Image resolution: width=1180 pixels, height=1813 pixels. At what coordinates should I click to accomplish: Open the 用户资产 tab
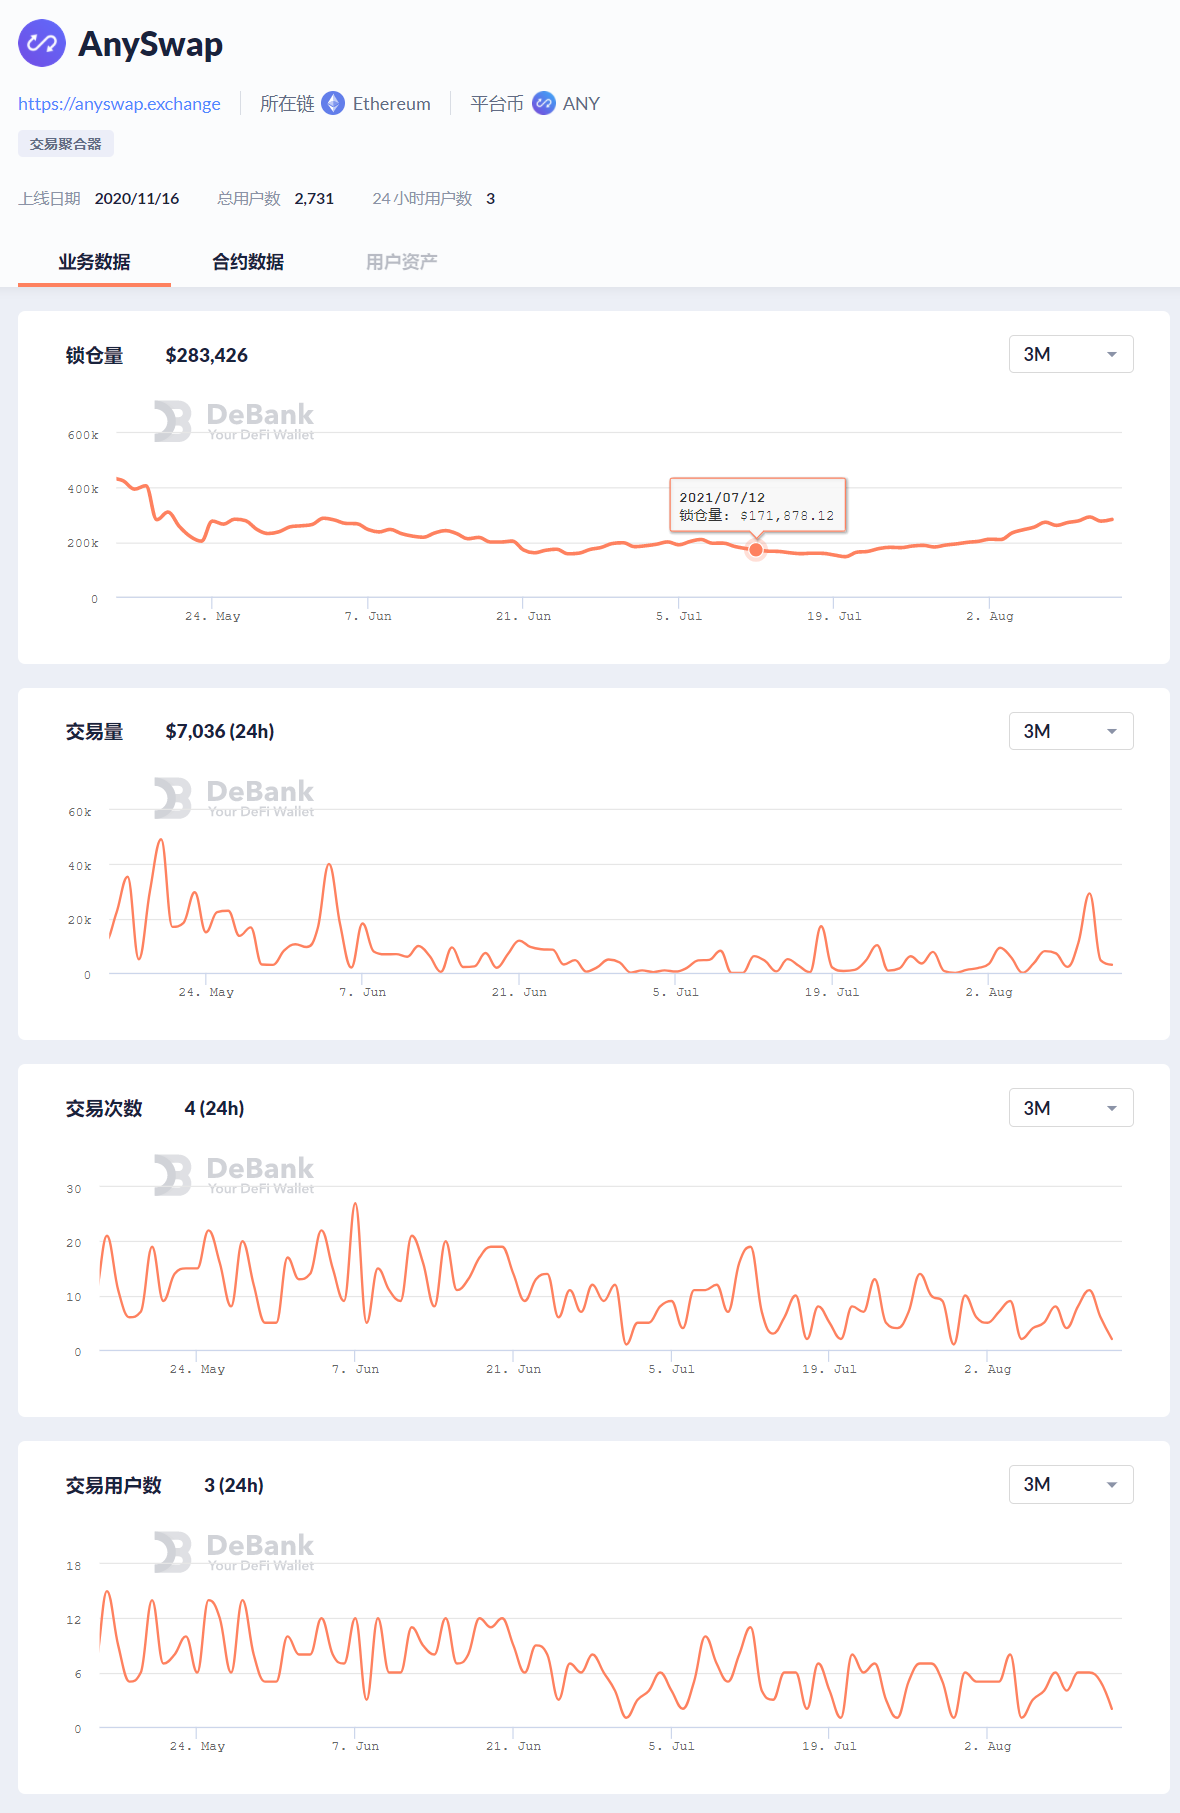tap(401, 262)
